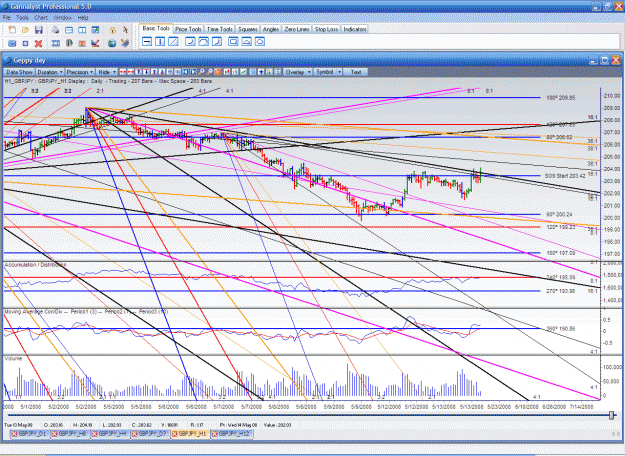This screenshot has width=625, height=456.
Task: Click the second magnifier zoom icon
Action: pyautogui.click(x=209, y=72)
